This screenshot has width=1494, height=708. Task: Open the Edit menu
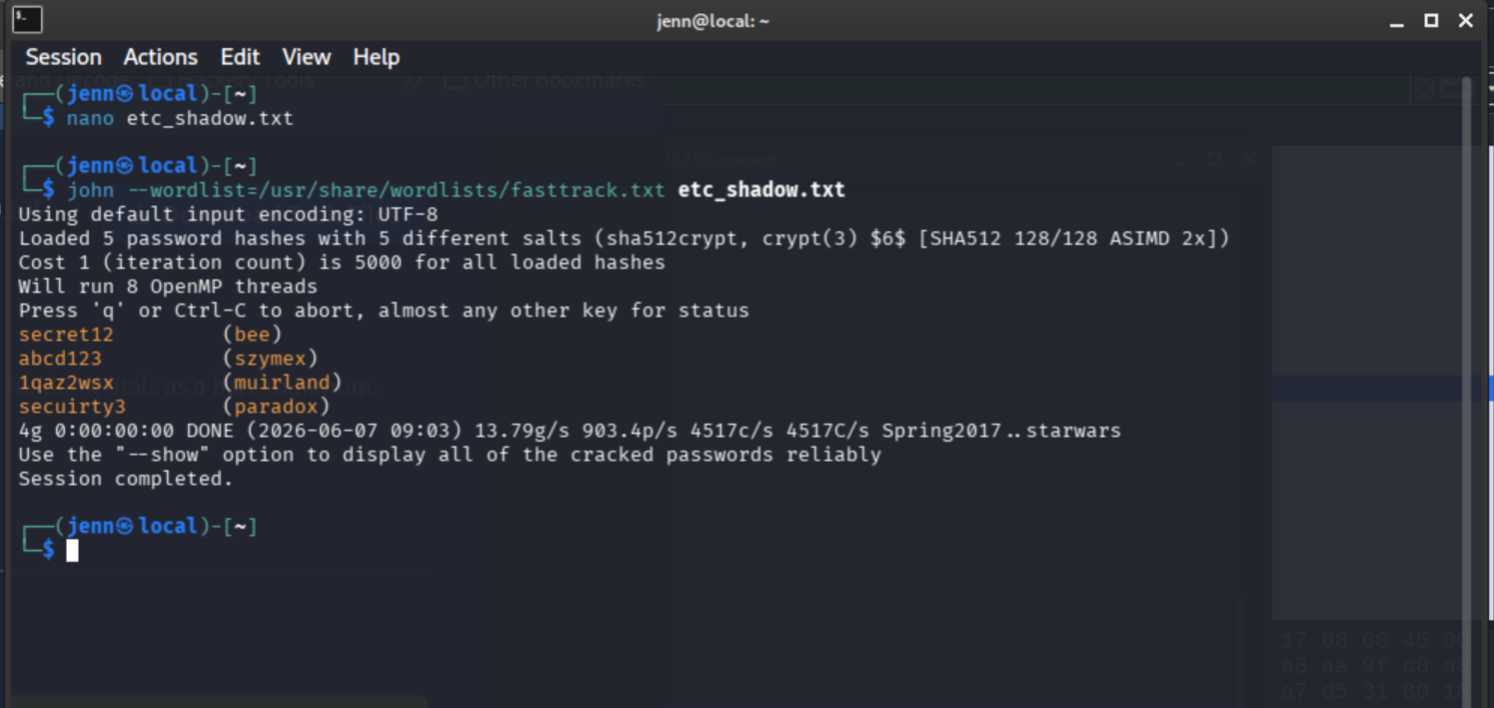tap(240, 57)
